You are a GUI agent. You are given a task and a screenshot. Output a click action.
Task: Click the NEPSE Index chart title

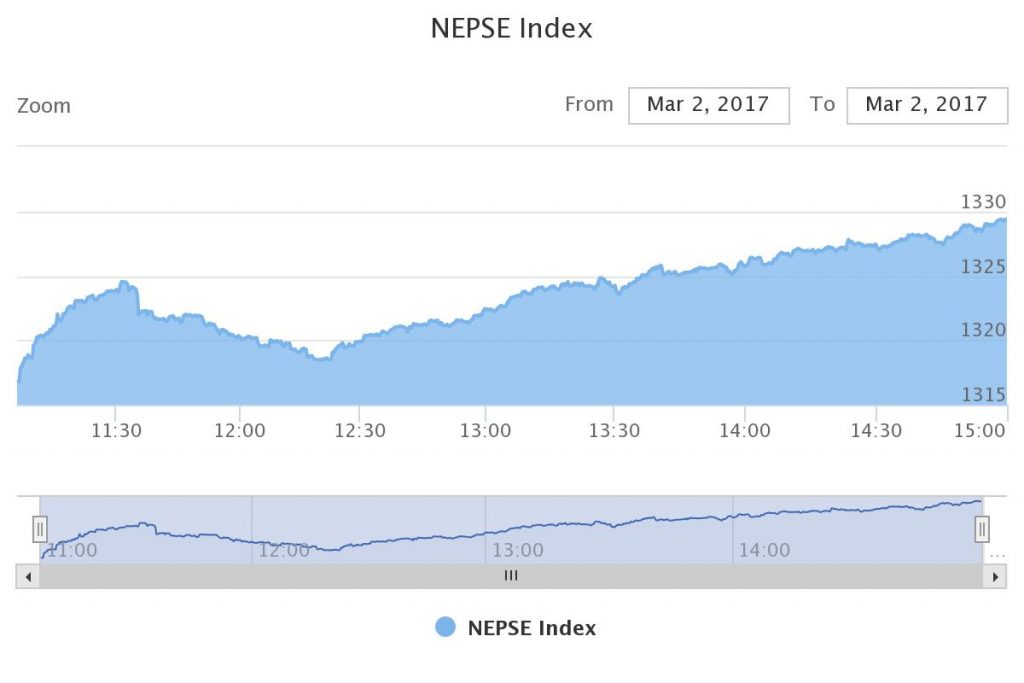511,28
